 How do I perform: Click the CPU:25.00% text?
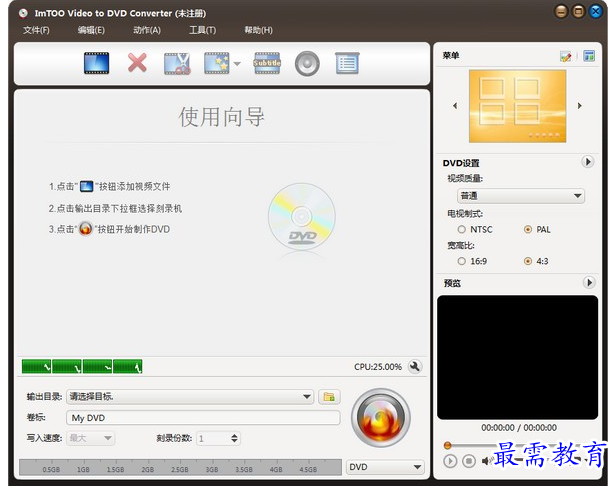pos(378,367)
